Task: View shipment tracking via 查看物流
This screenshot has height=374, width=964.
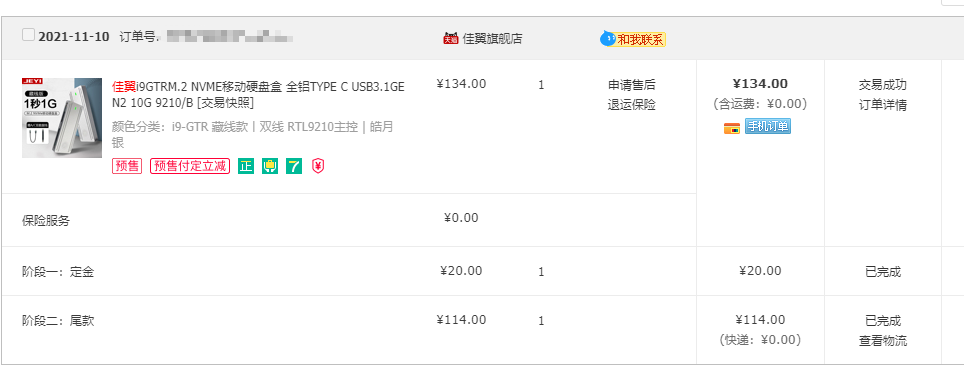Action: point(883,340)
